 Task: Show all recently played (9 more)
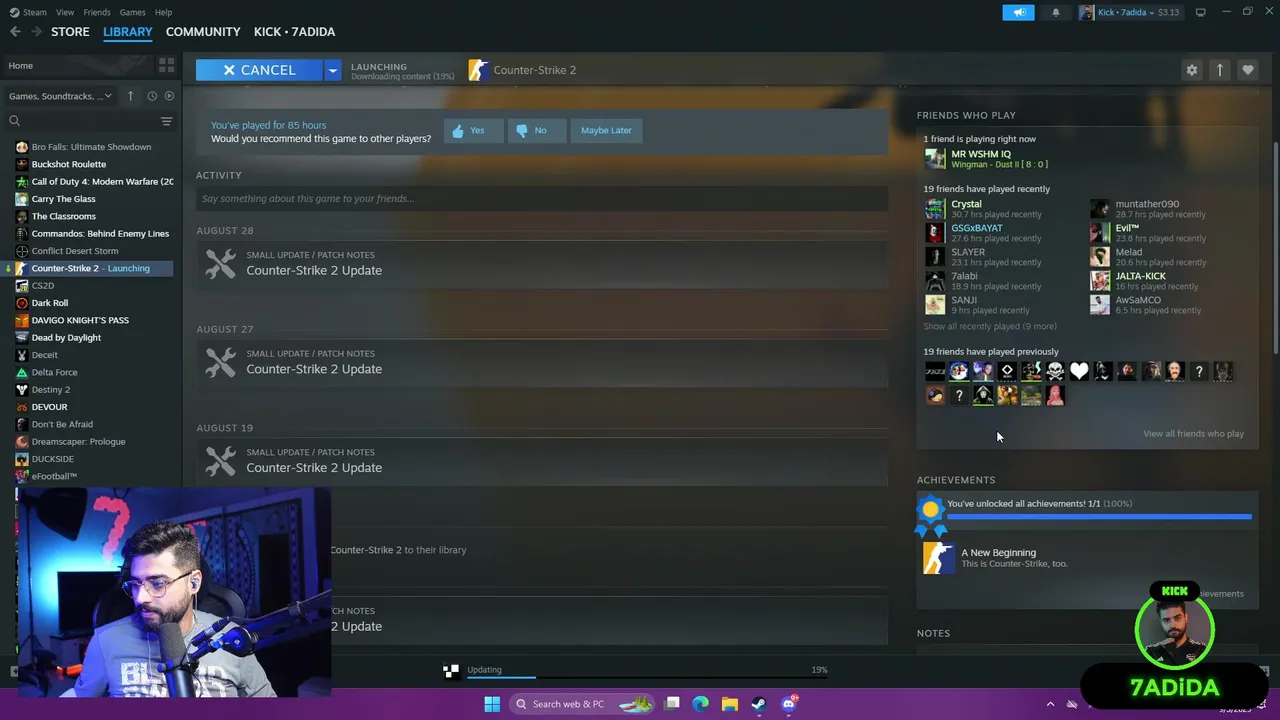click(989, 326)
